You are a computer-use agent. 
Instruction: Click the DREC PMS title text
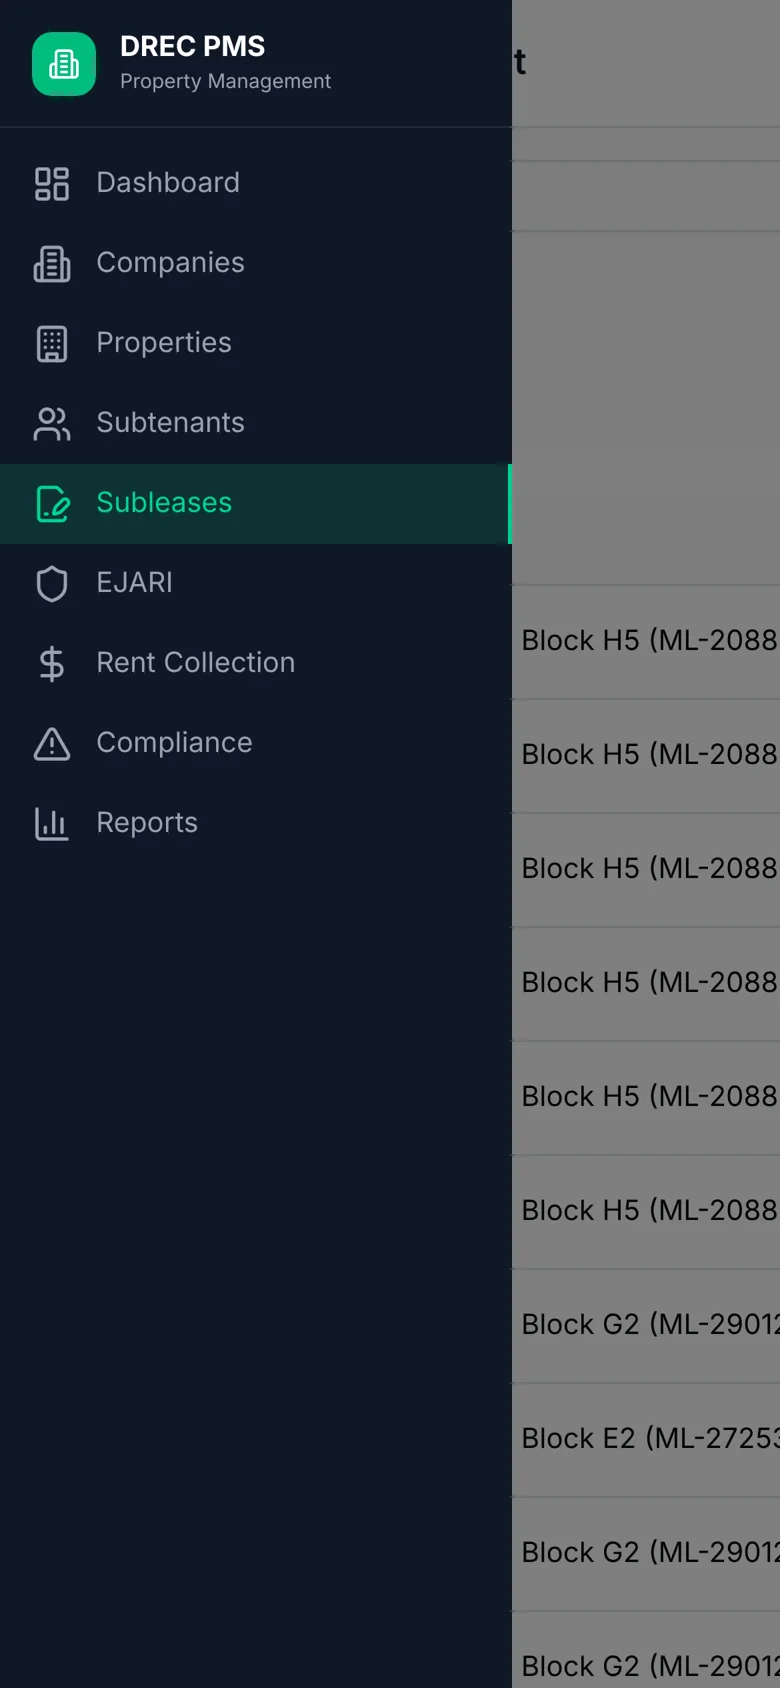[192, 46]
